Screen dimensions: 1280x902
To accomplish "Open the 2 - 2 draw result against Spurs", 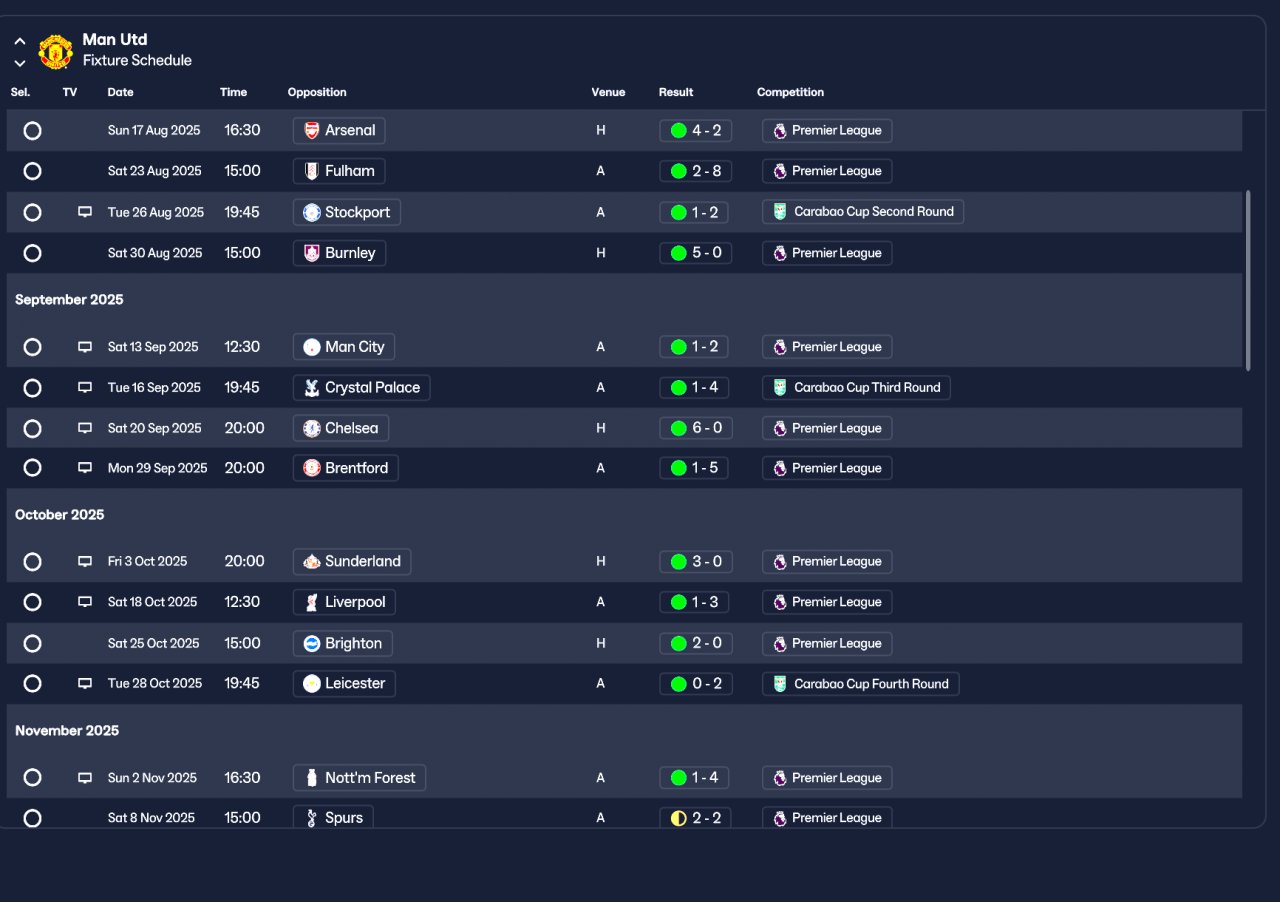I will pos(696,817).
